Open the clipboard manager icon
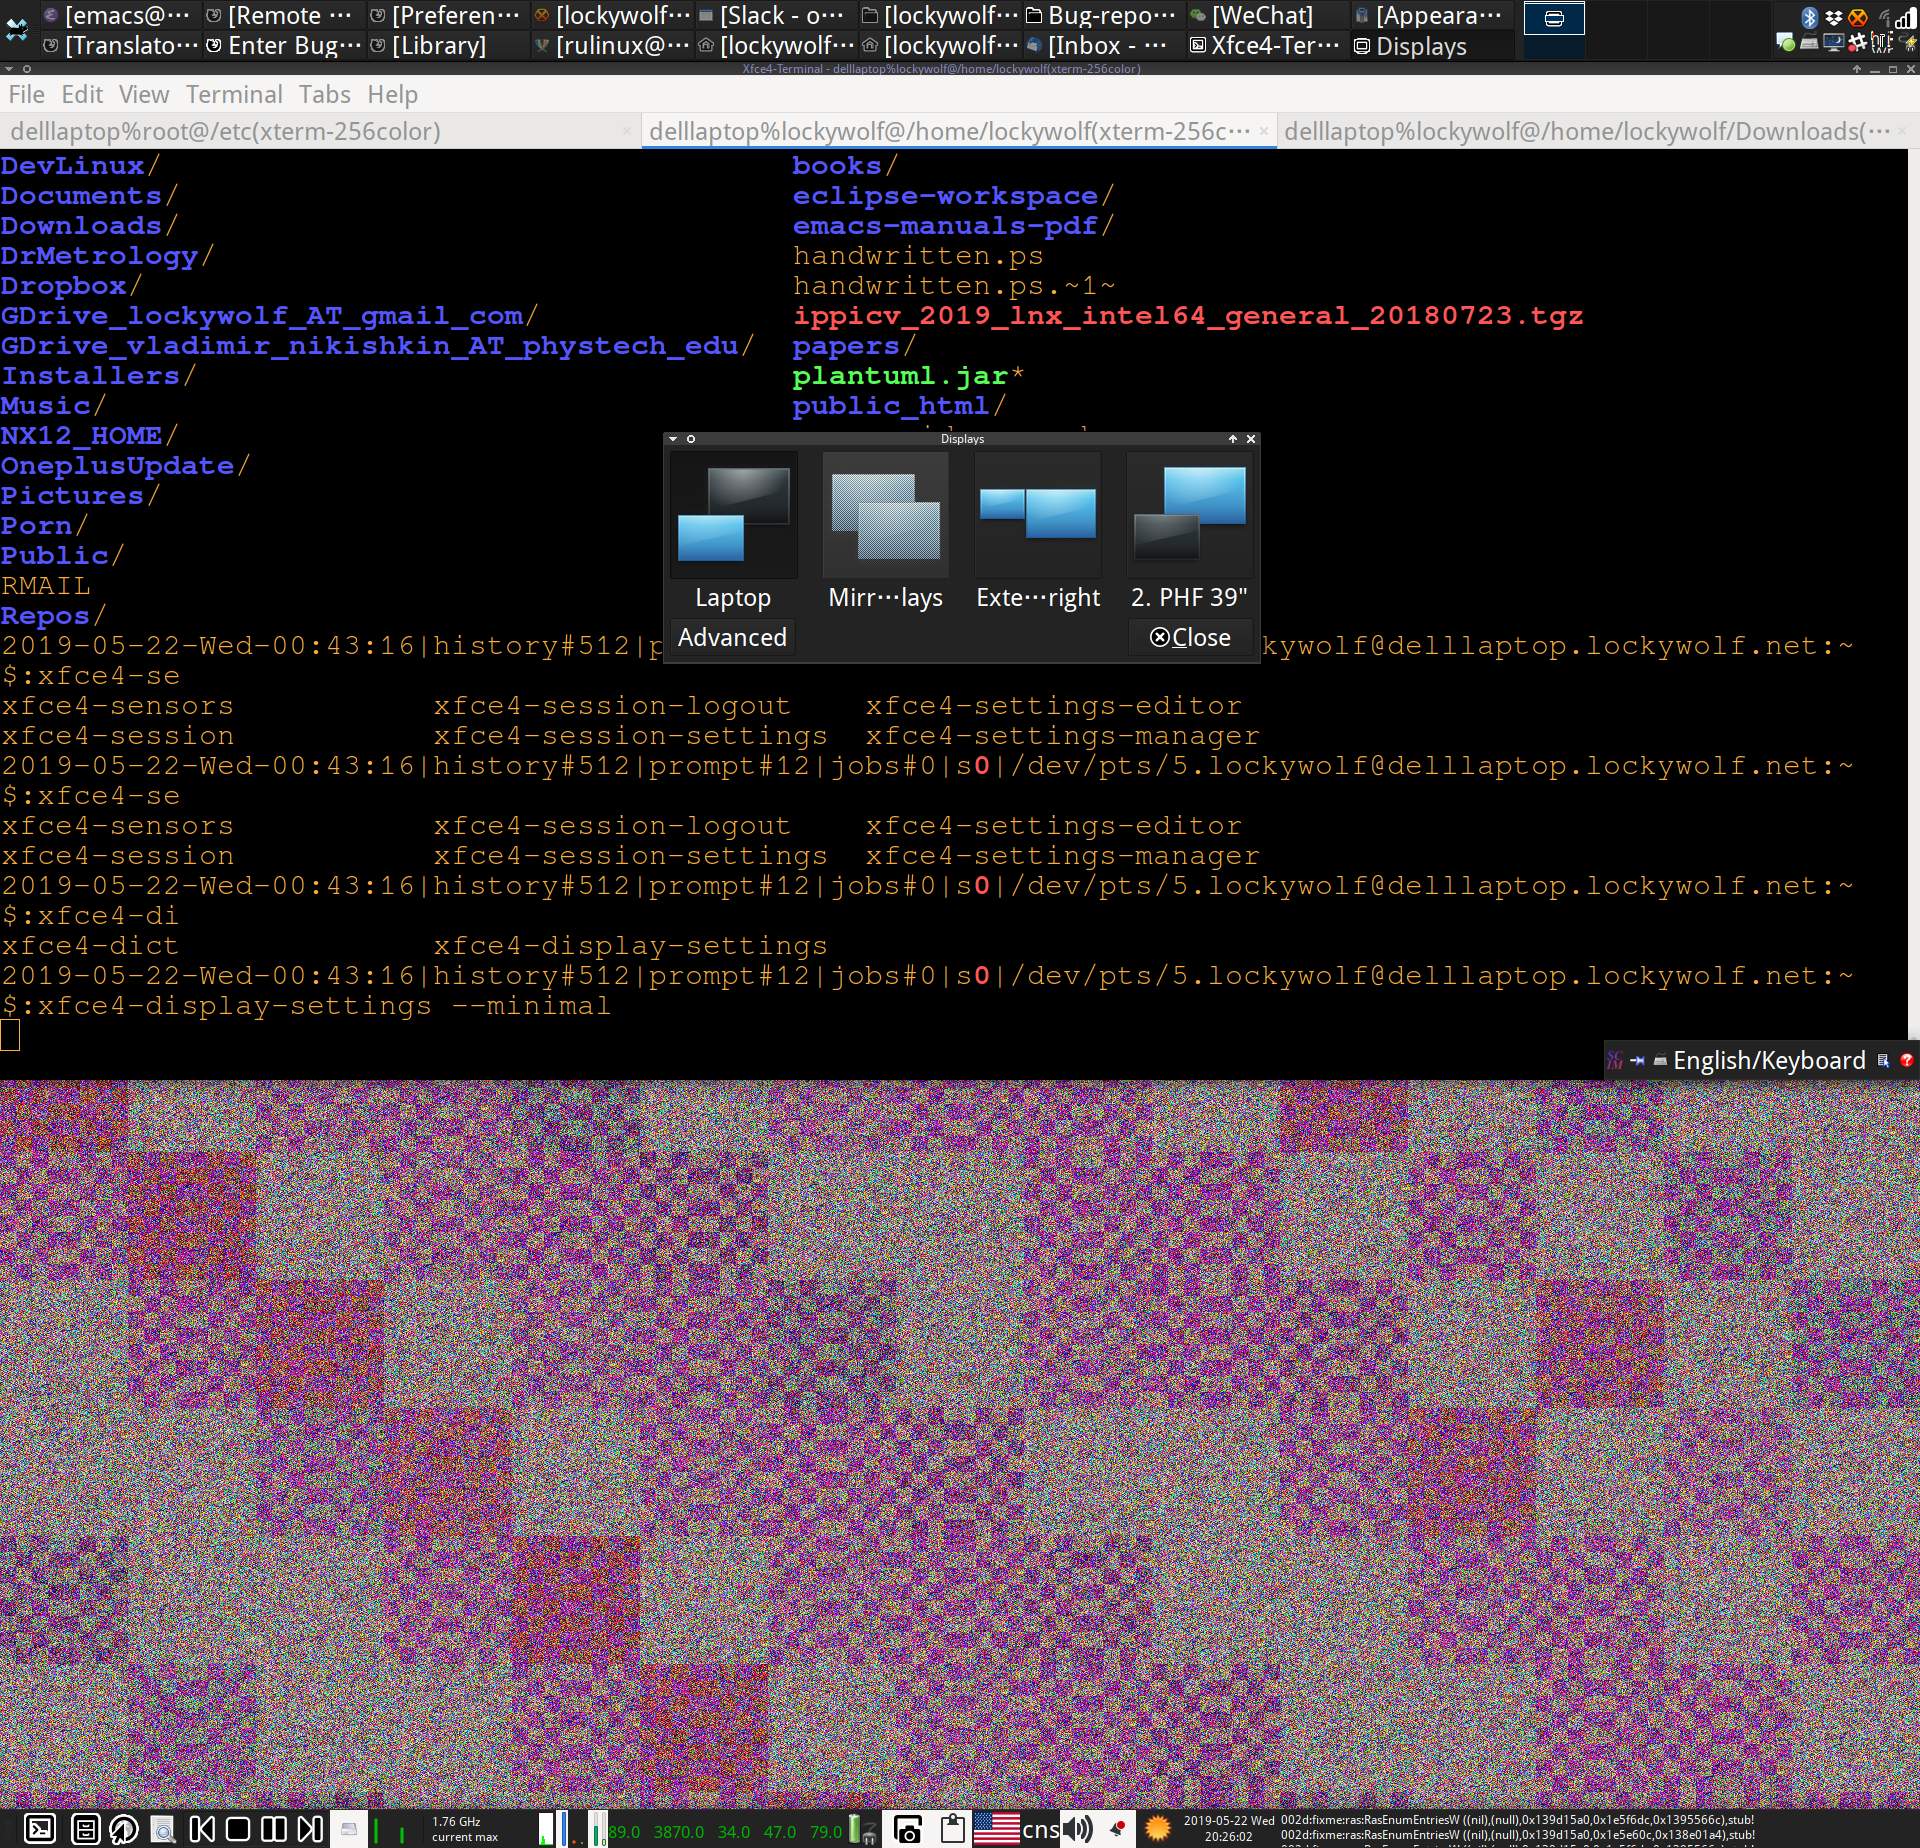This screenshot has width=1920, height=1848. 953,1830
